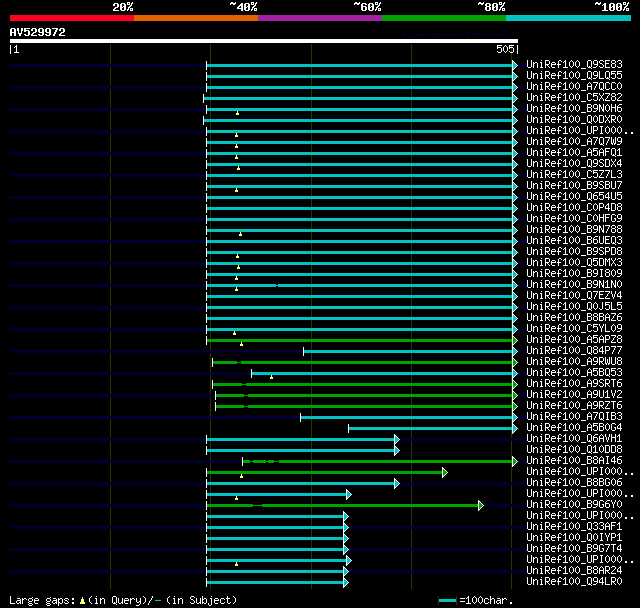
Task: Select UniRef100_Q7EZV4 label
Action: (x=574, y=296)
